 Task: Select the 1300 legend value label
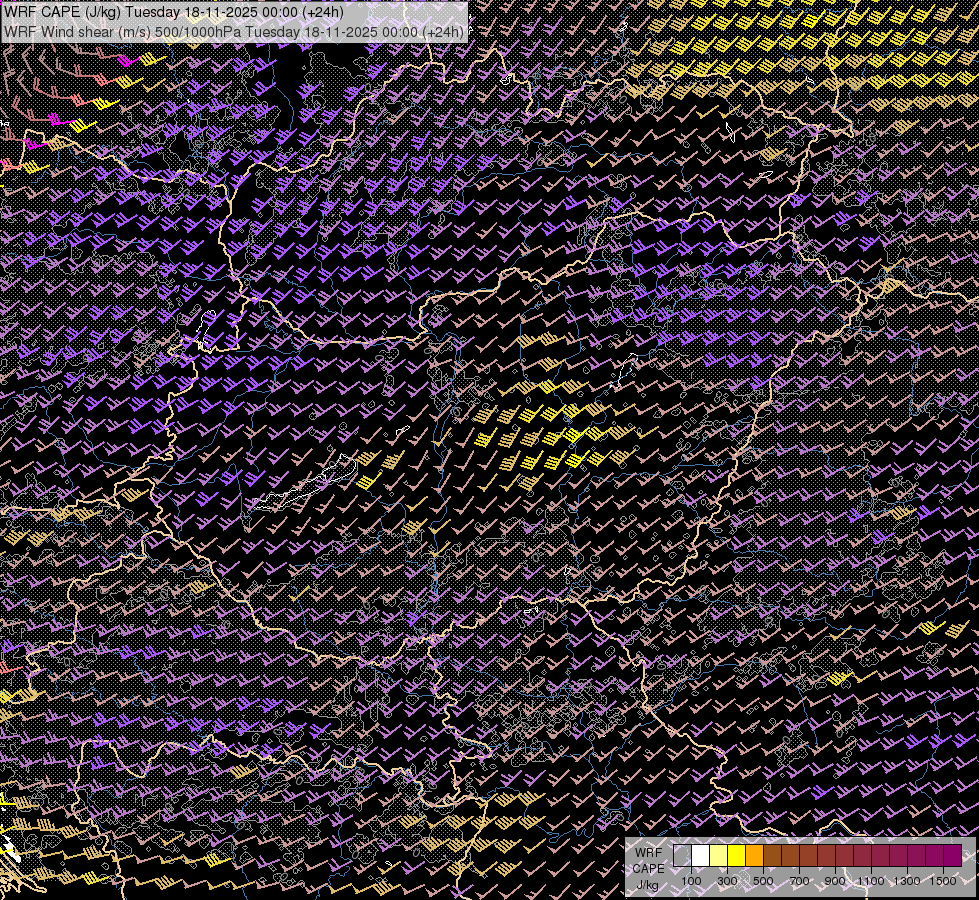[907, 881]
